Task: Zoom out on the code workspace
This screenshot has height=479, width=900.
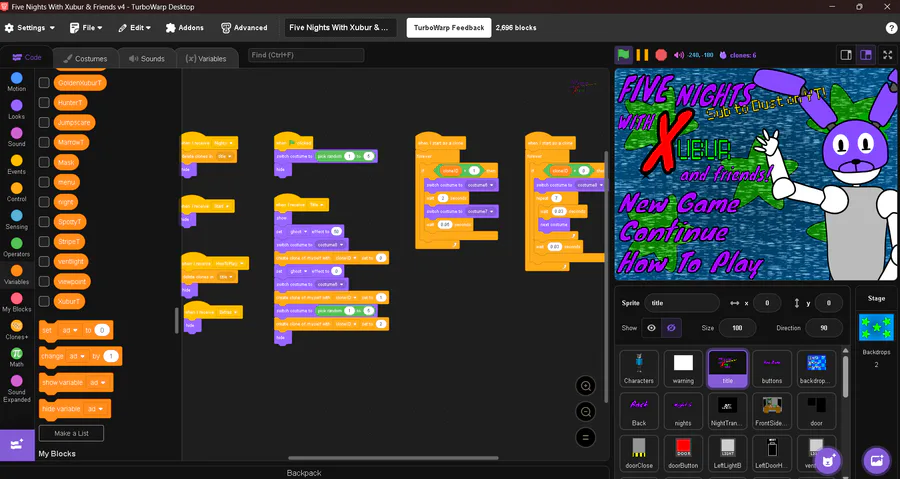Action: point(585,412)
